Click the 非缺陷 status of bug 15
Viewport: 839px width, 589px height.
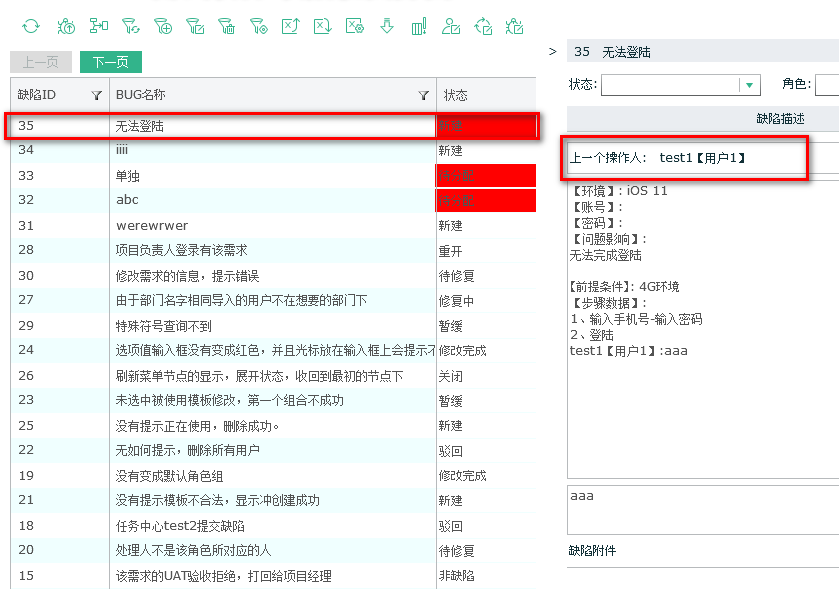(x=456, y=576)
